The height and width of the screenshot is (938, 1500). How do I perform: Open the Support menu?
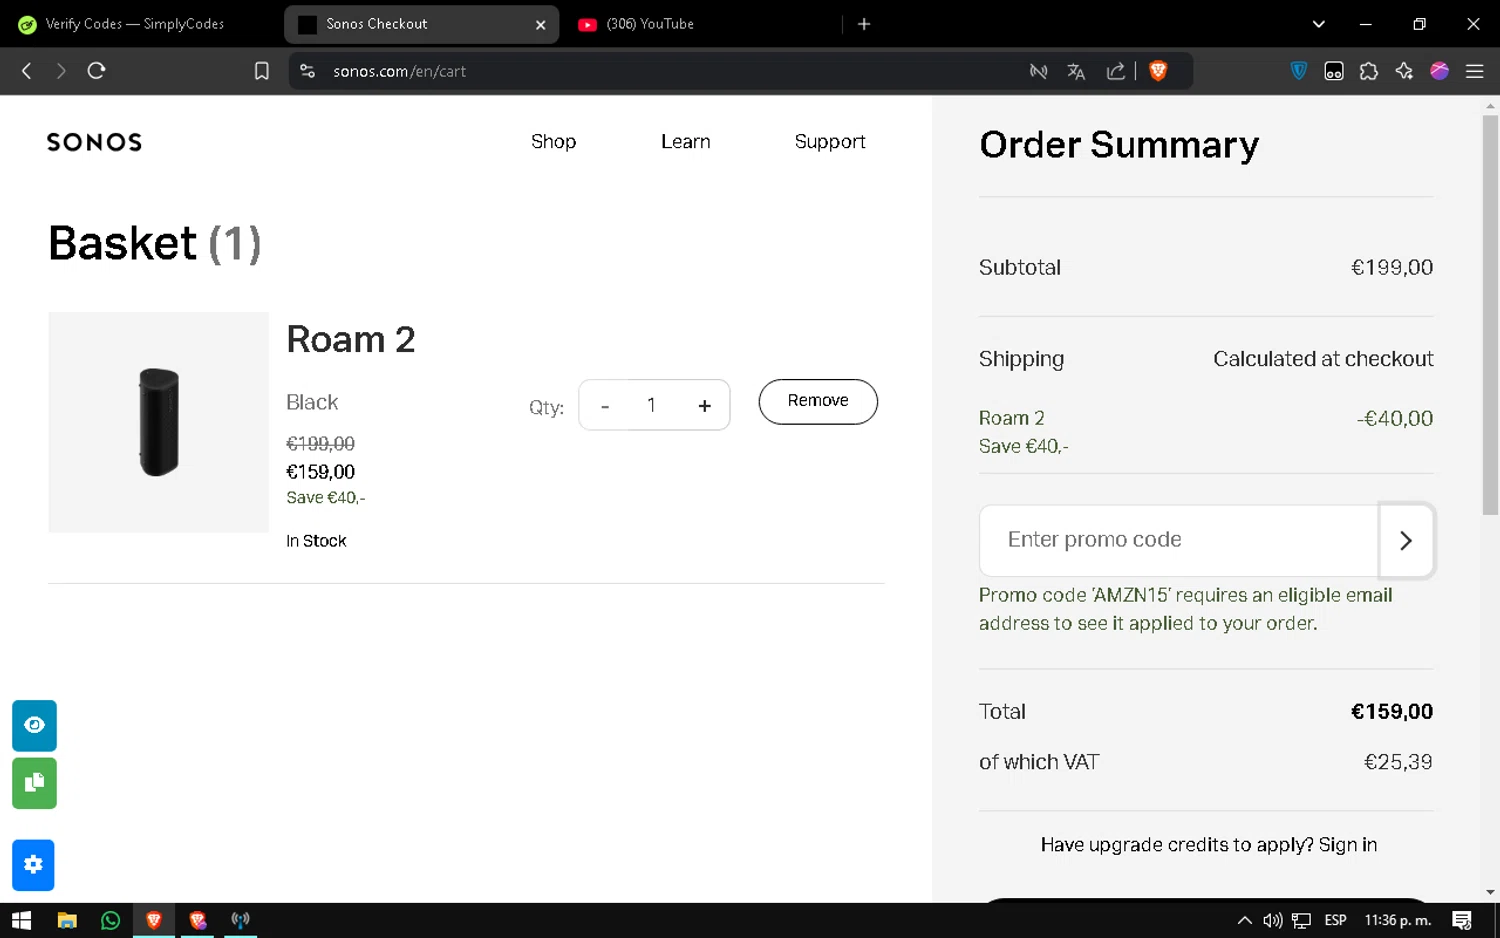click(830, 142)
